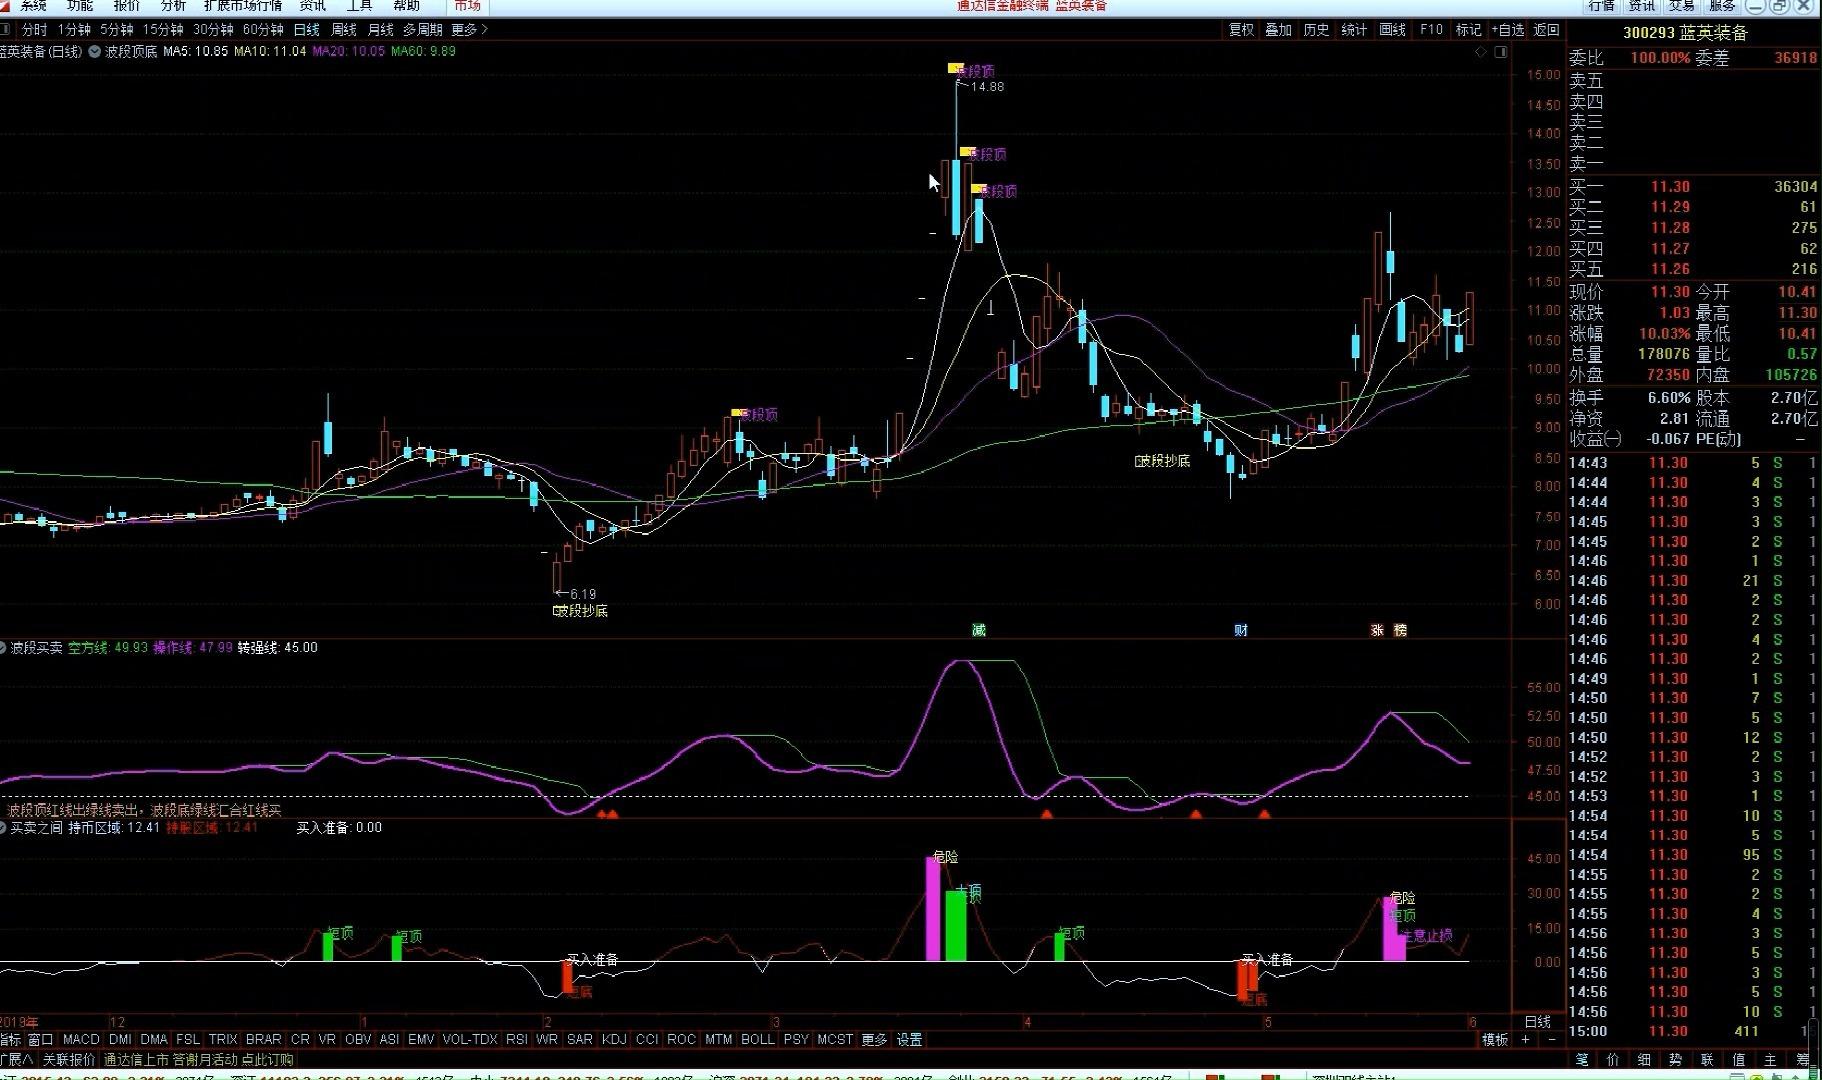Open the 分析 menu

tap(173, 6)
